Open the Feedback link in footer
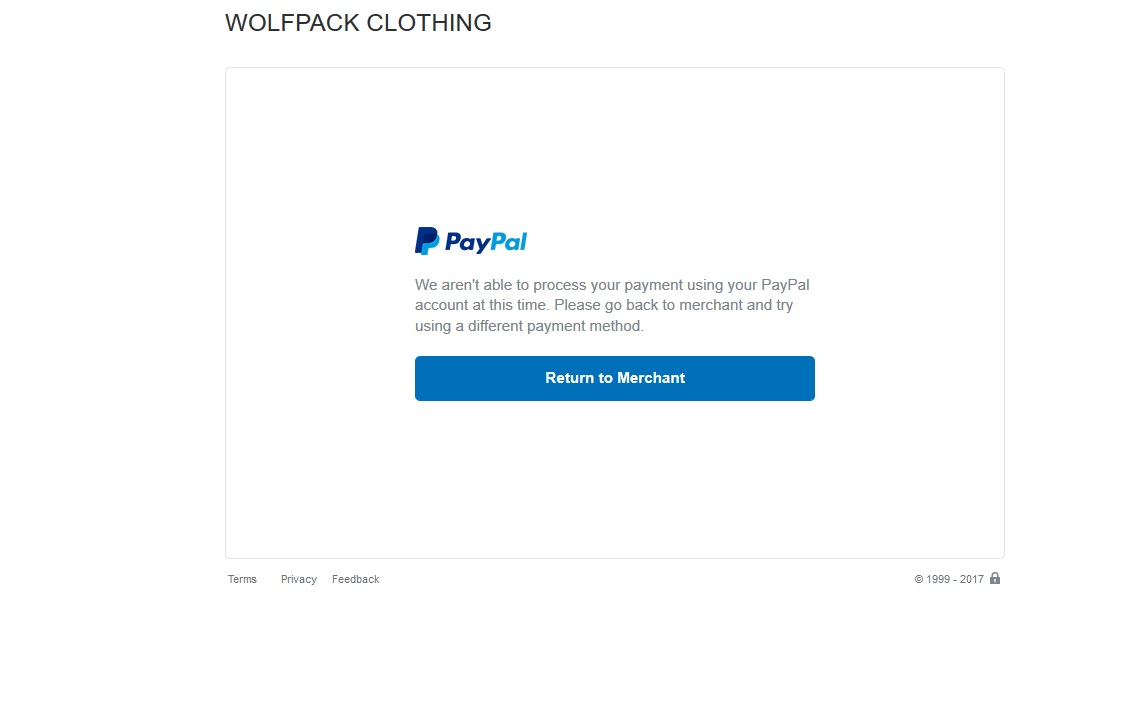The image size is (1124, 701). [356, 579]
